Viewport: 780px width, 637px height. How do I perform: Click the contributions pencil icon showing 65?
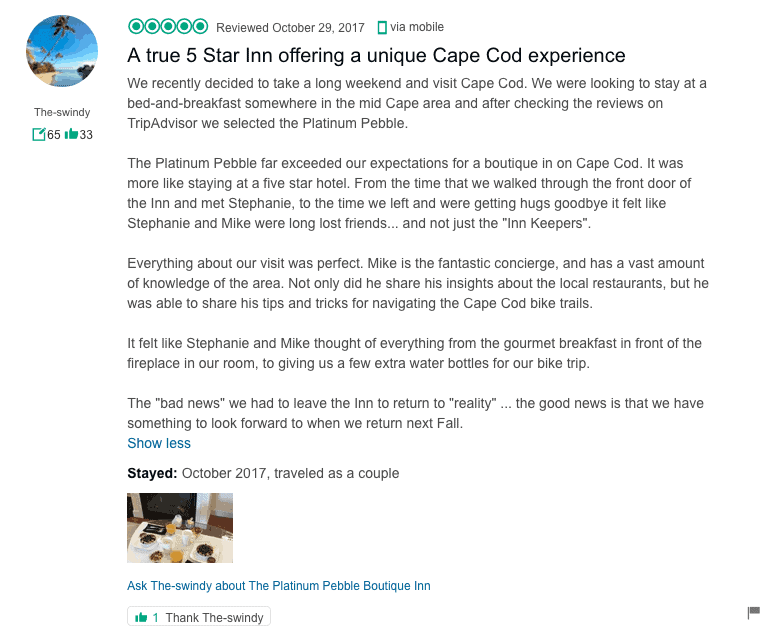[x=39, y=134]
